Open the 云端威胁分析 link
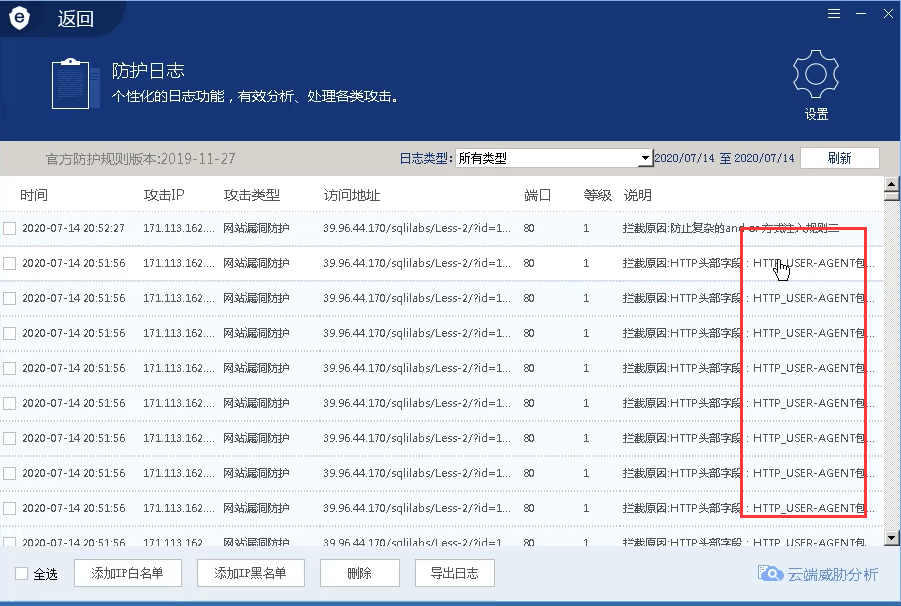 [x=833, y=574]
